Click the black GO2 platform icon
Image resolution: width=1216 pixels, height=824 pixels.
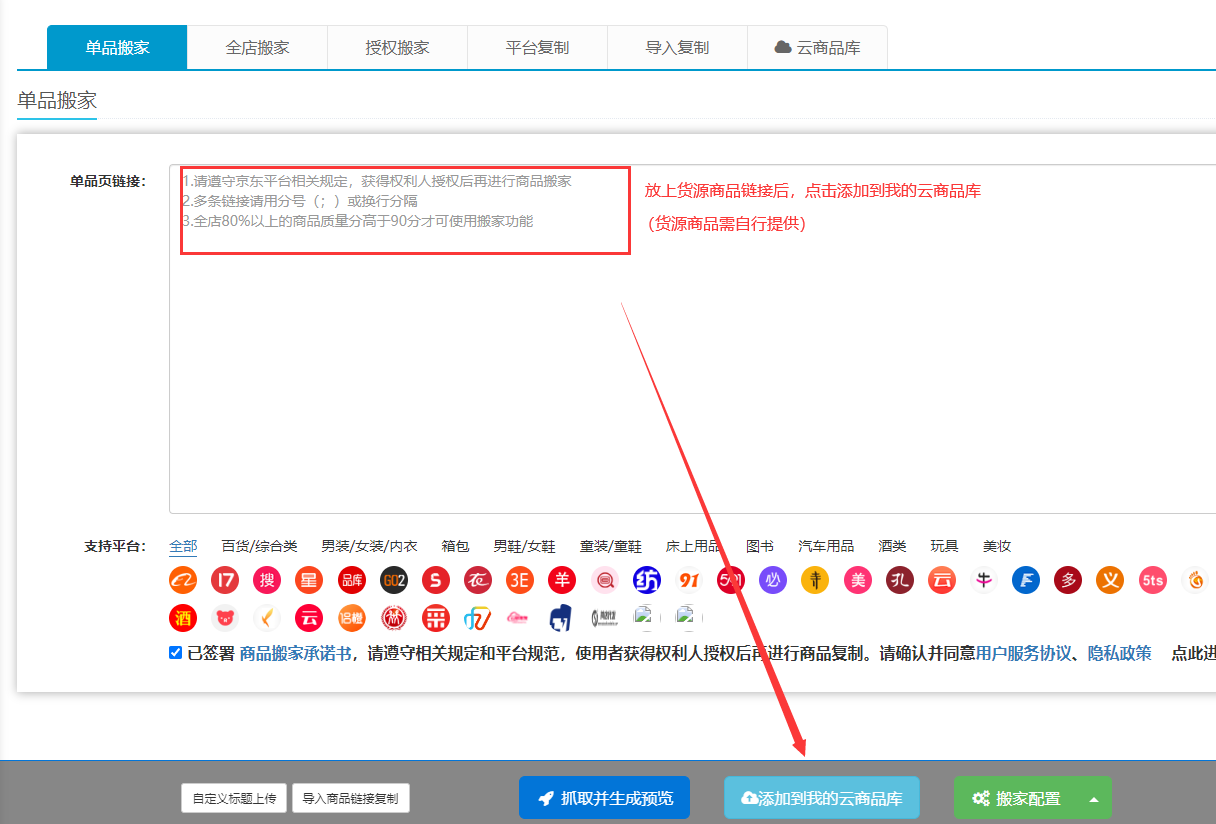click(394, 580)
